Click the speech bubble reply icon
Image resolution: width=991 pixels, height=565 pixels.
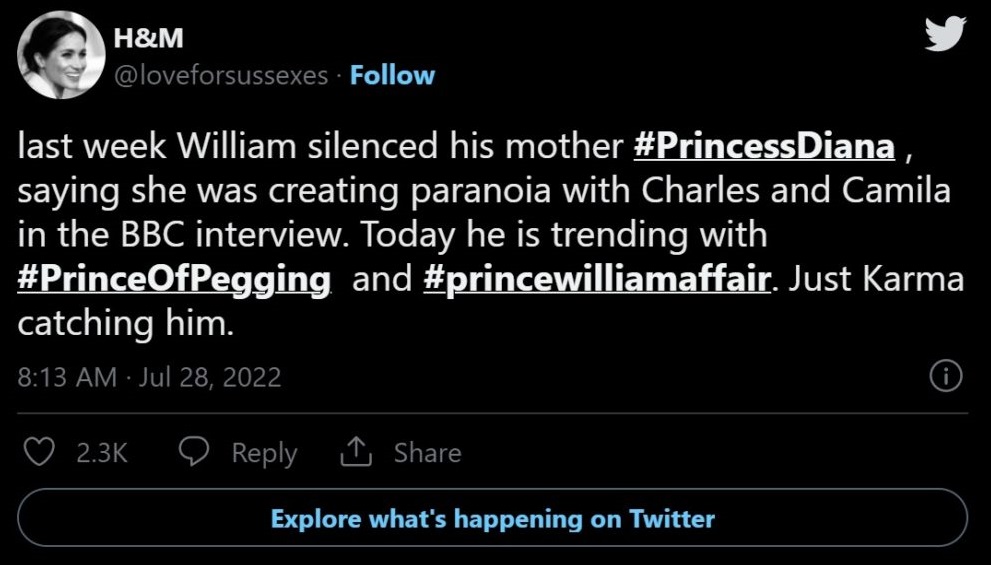pyautogui.click(x=193, y=452)
